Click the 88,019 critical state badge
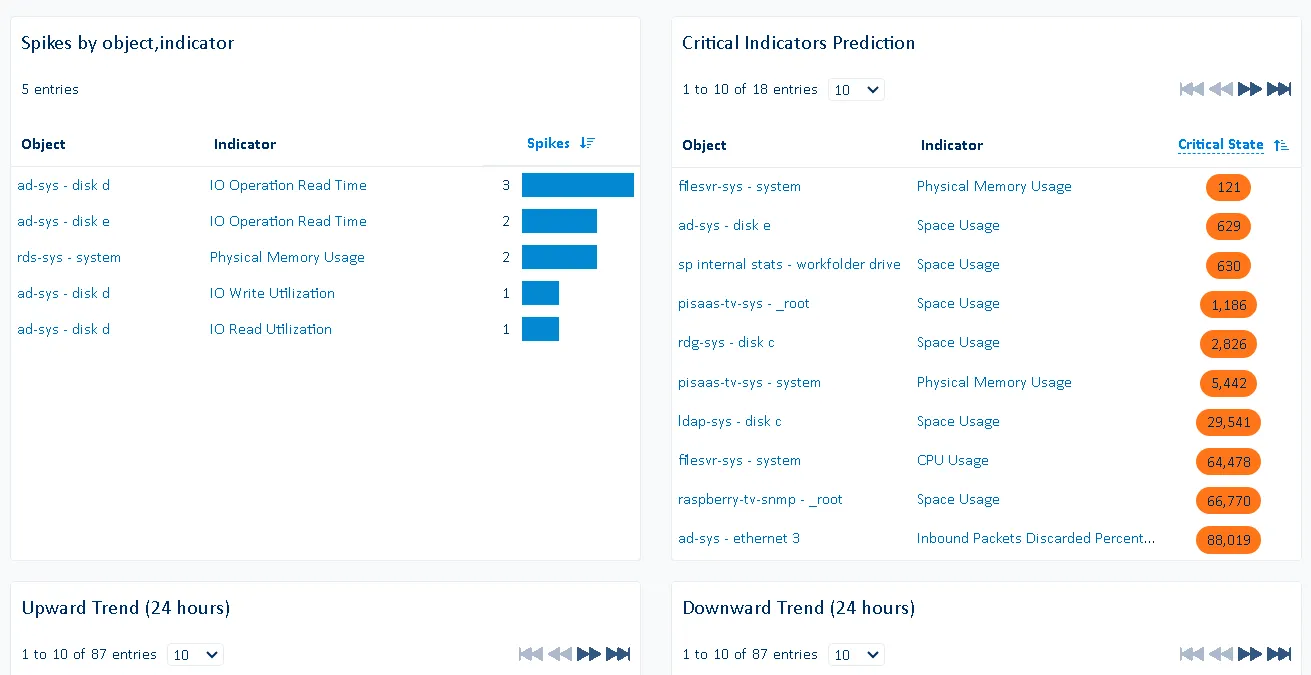1311x675 pixels. pos(1228,539)
